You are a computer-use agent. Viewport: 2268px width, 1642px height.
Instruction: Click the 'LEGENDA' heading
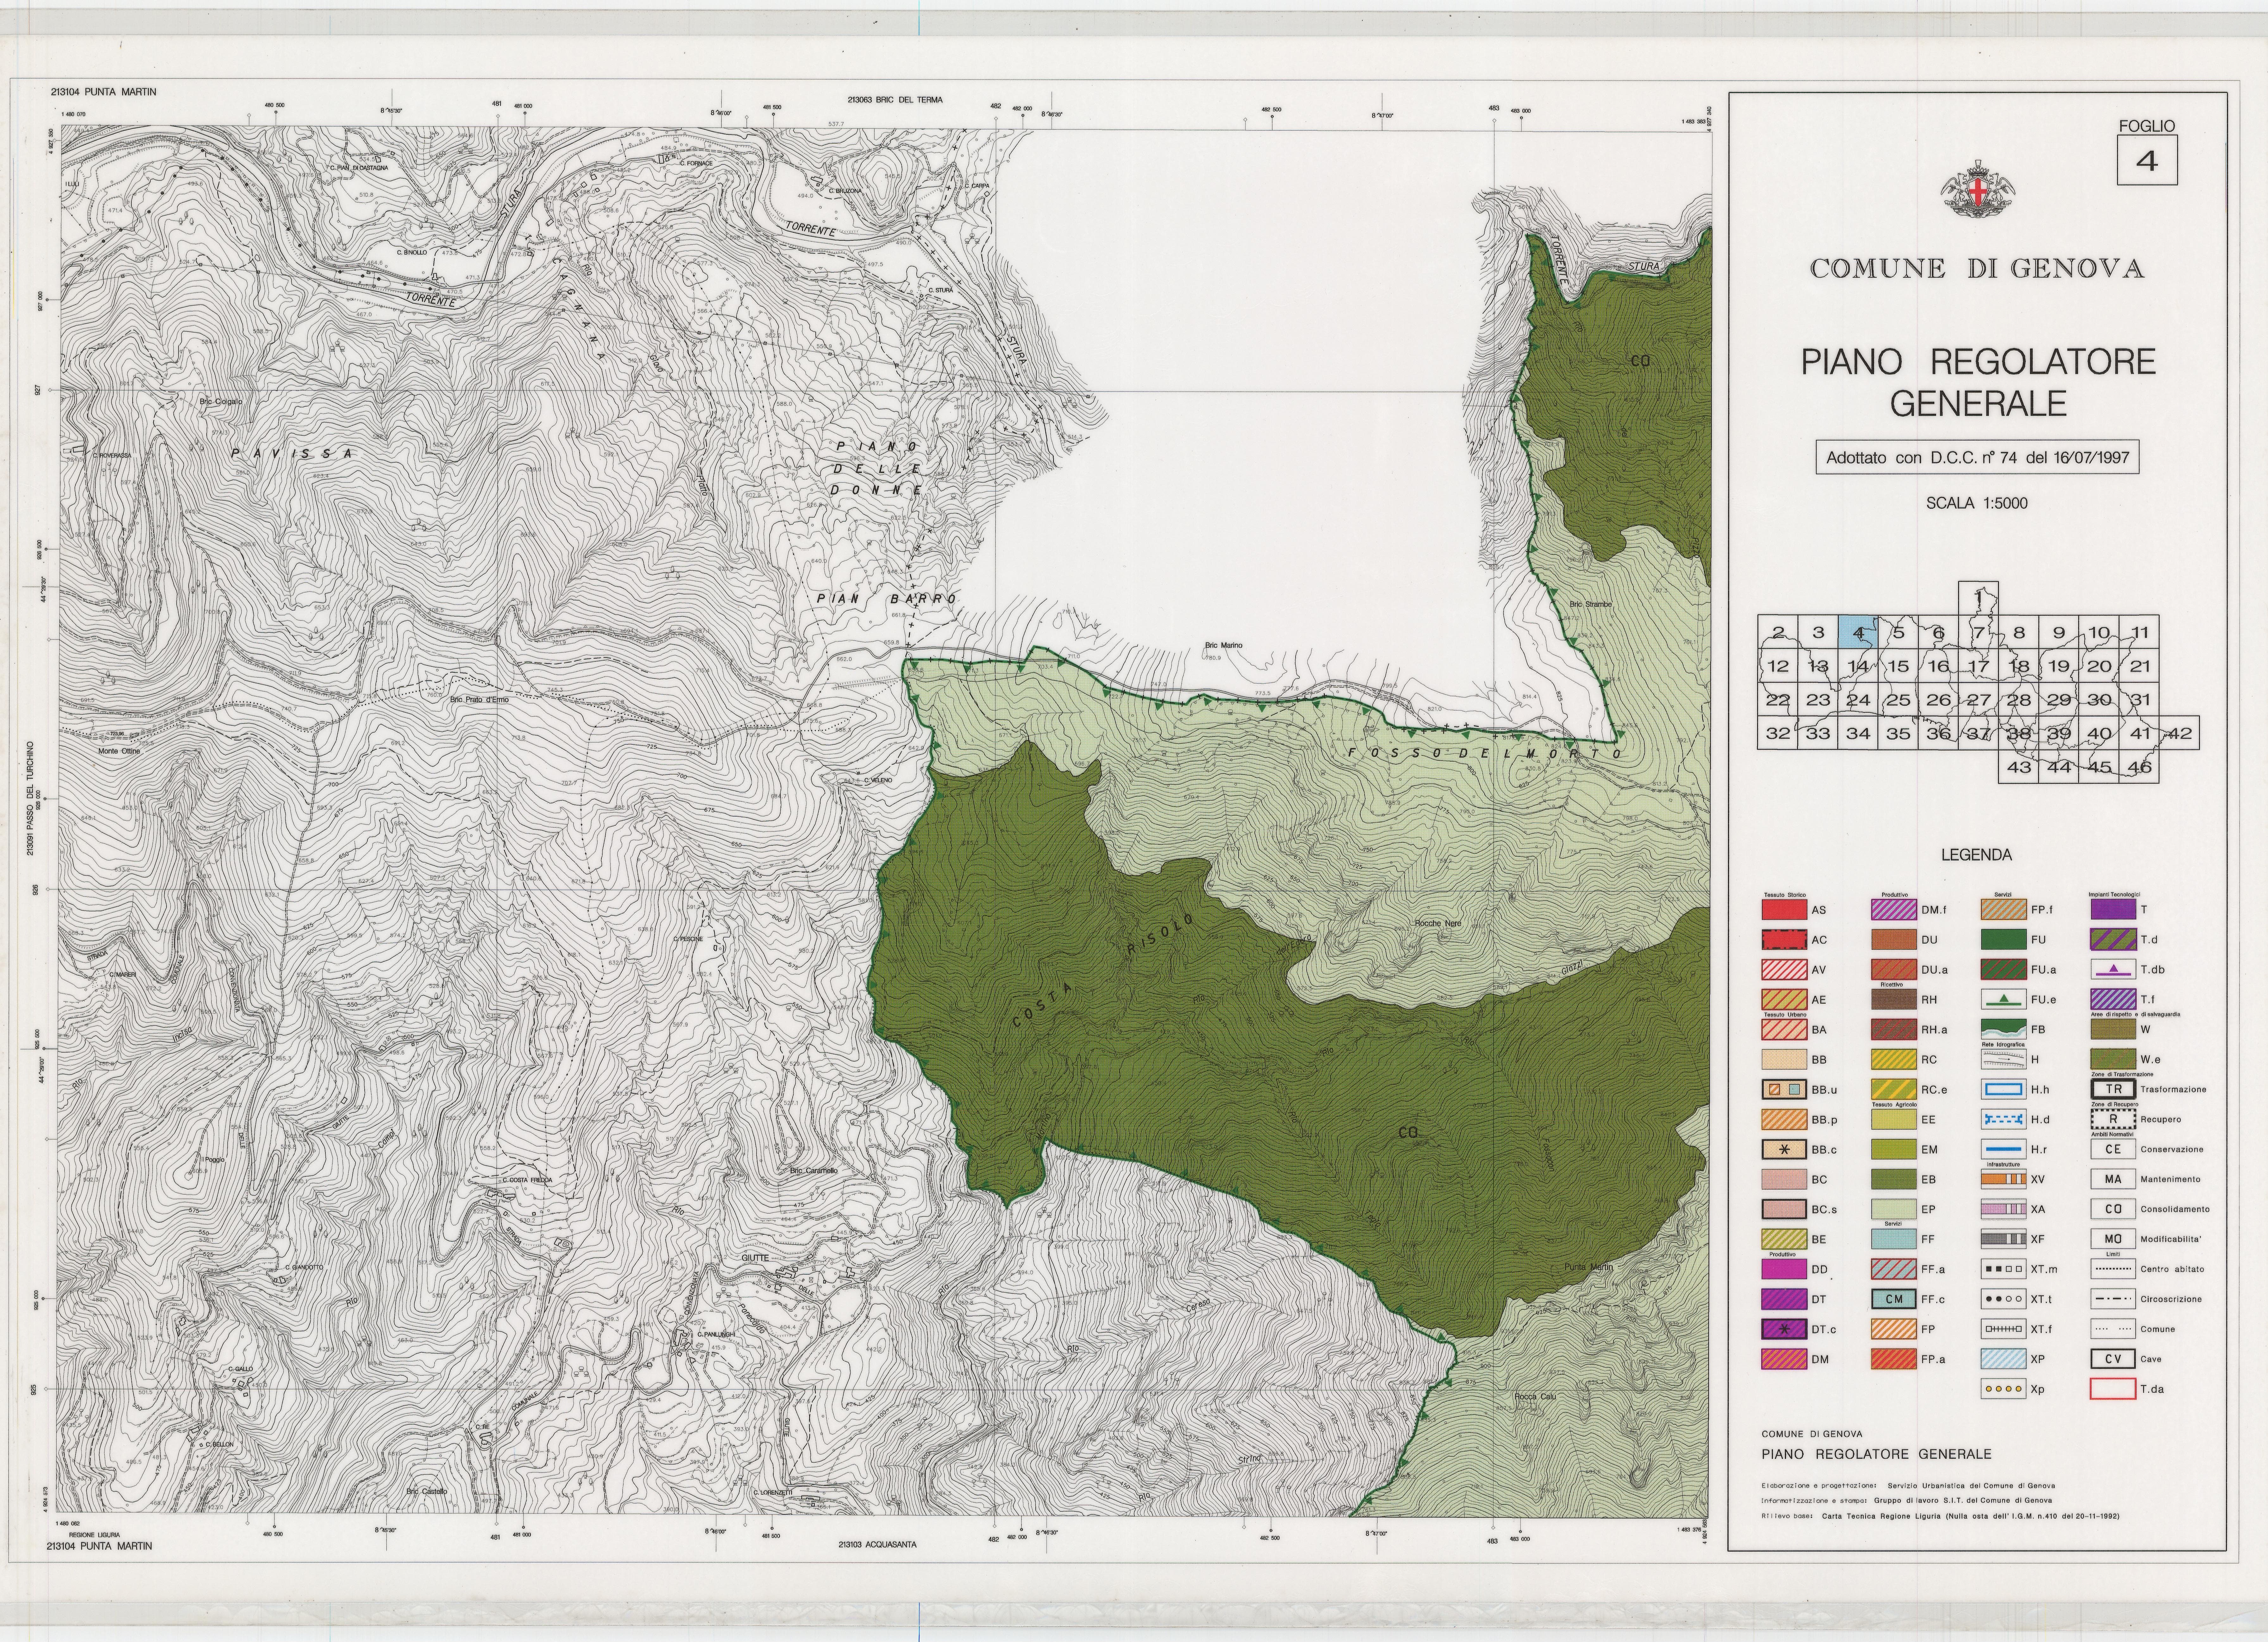pyautogui.click(x=1976, y=855)
